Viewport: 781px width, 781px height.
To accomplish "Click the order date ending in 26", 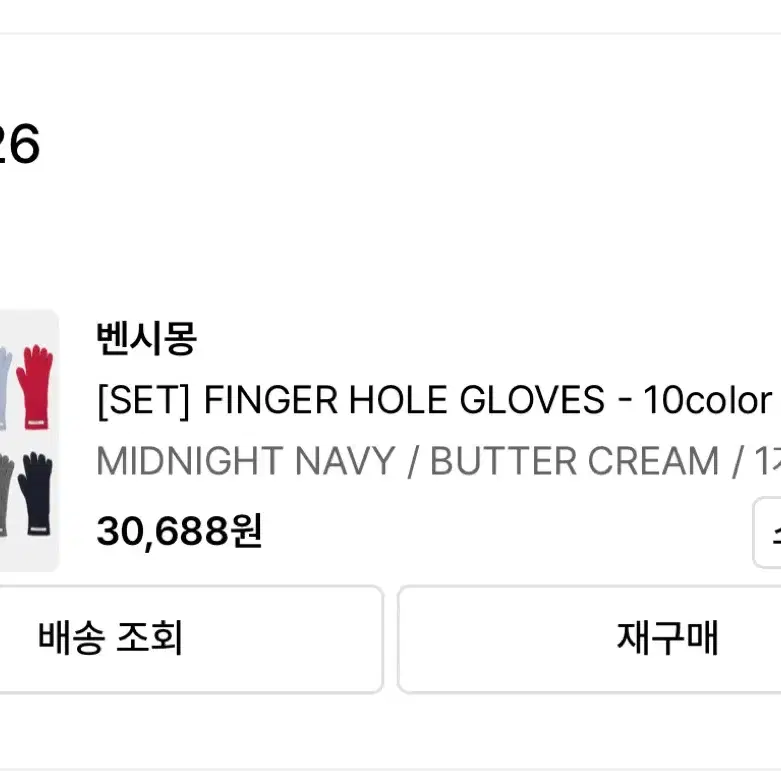I will 19,143.
